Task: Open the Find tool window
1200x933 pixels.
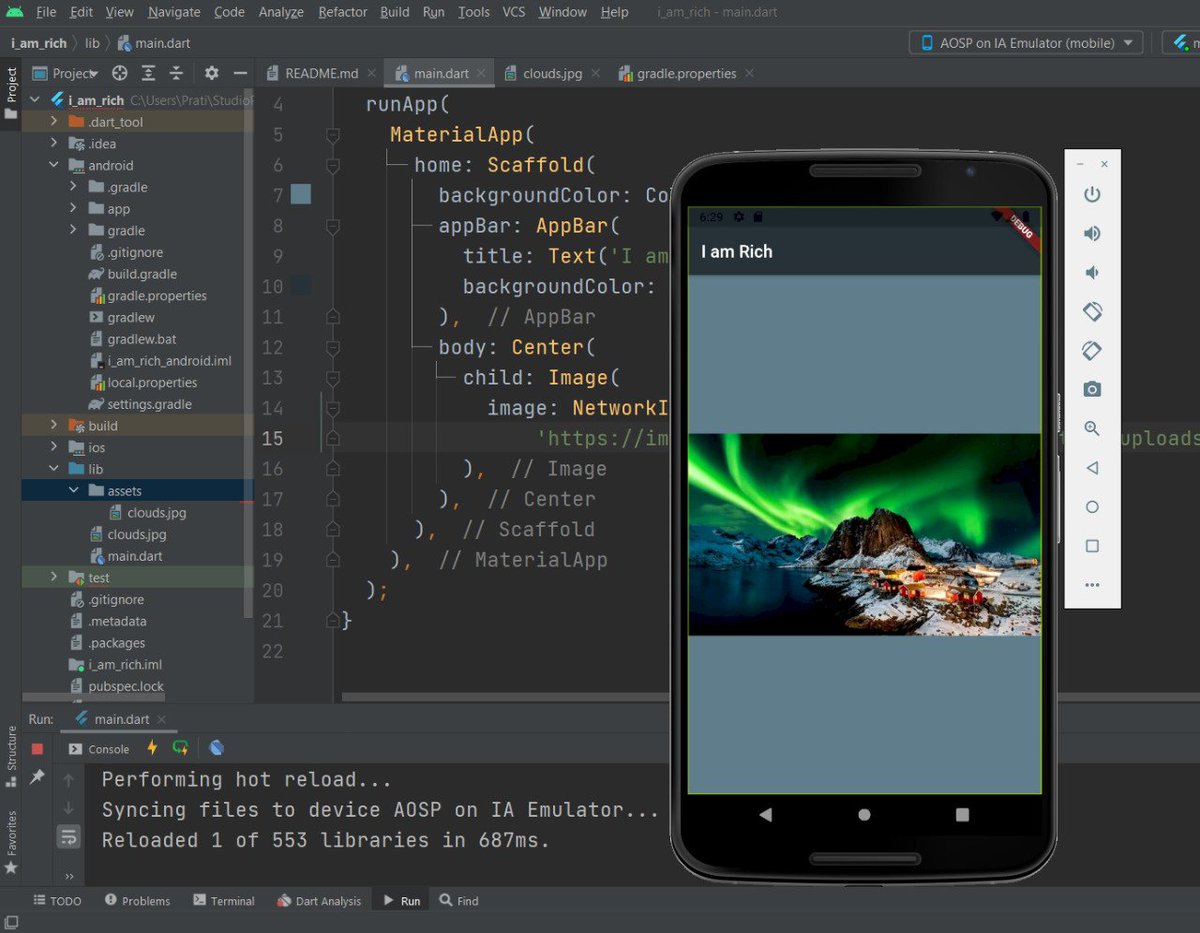Action: tap(459, 901)
